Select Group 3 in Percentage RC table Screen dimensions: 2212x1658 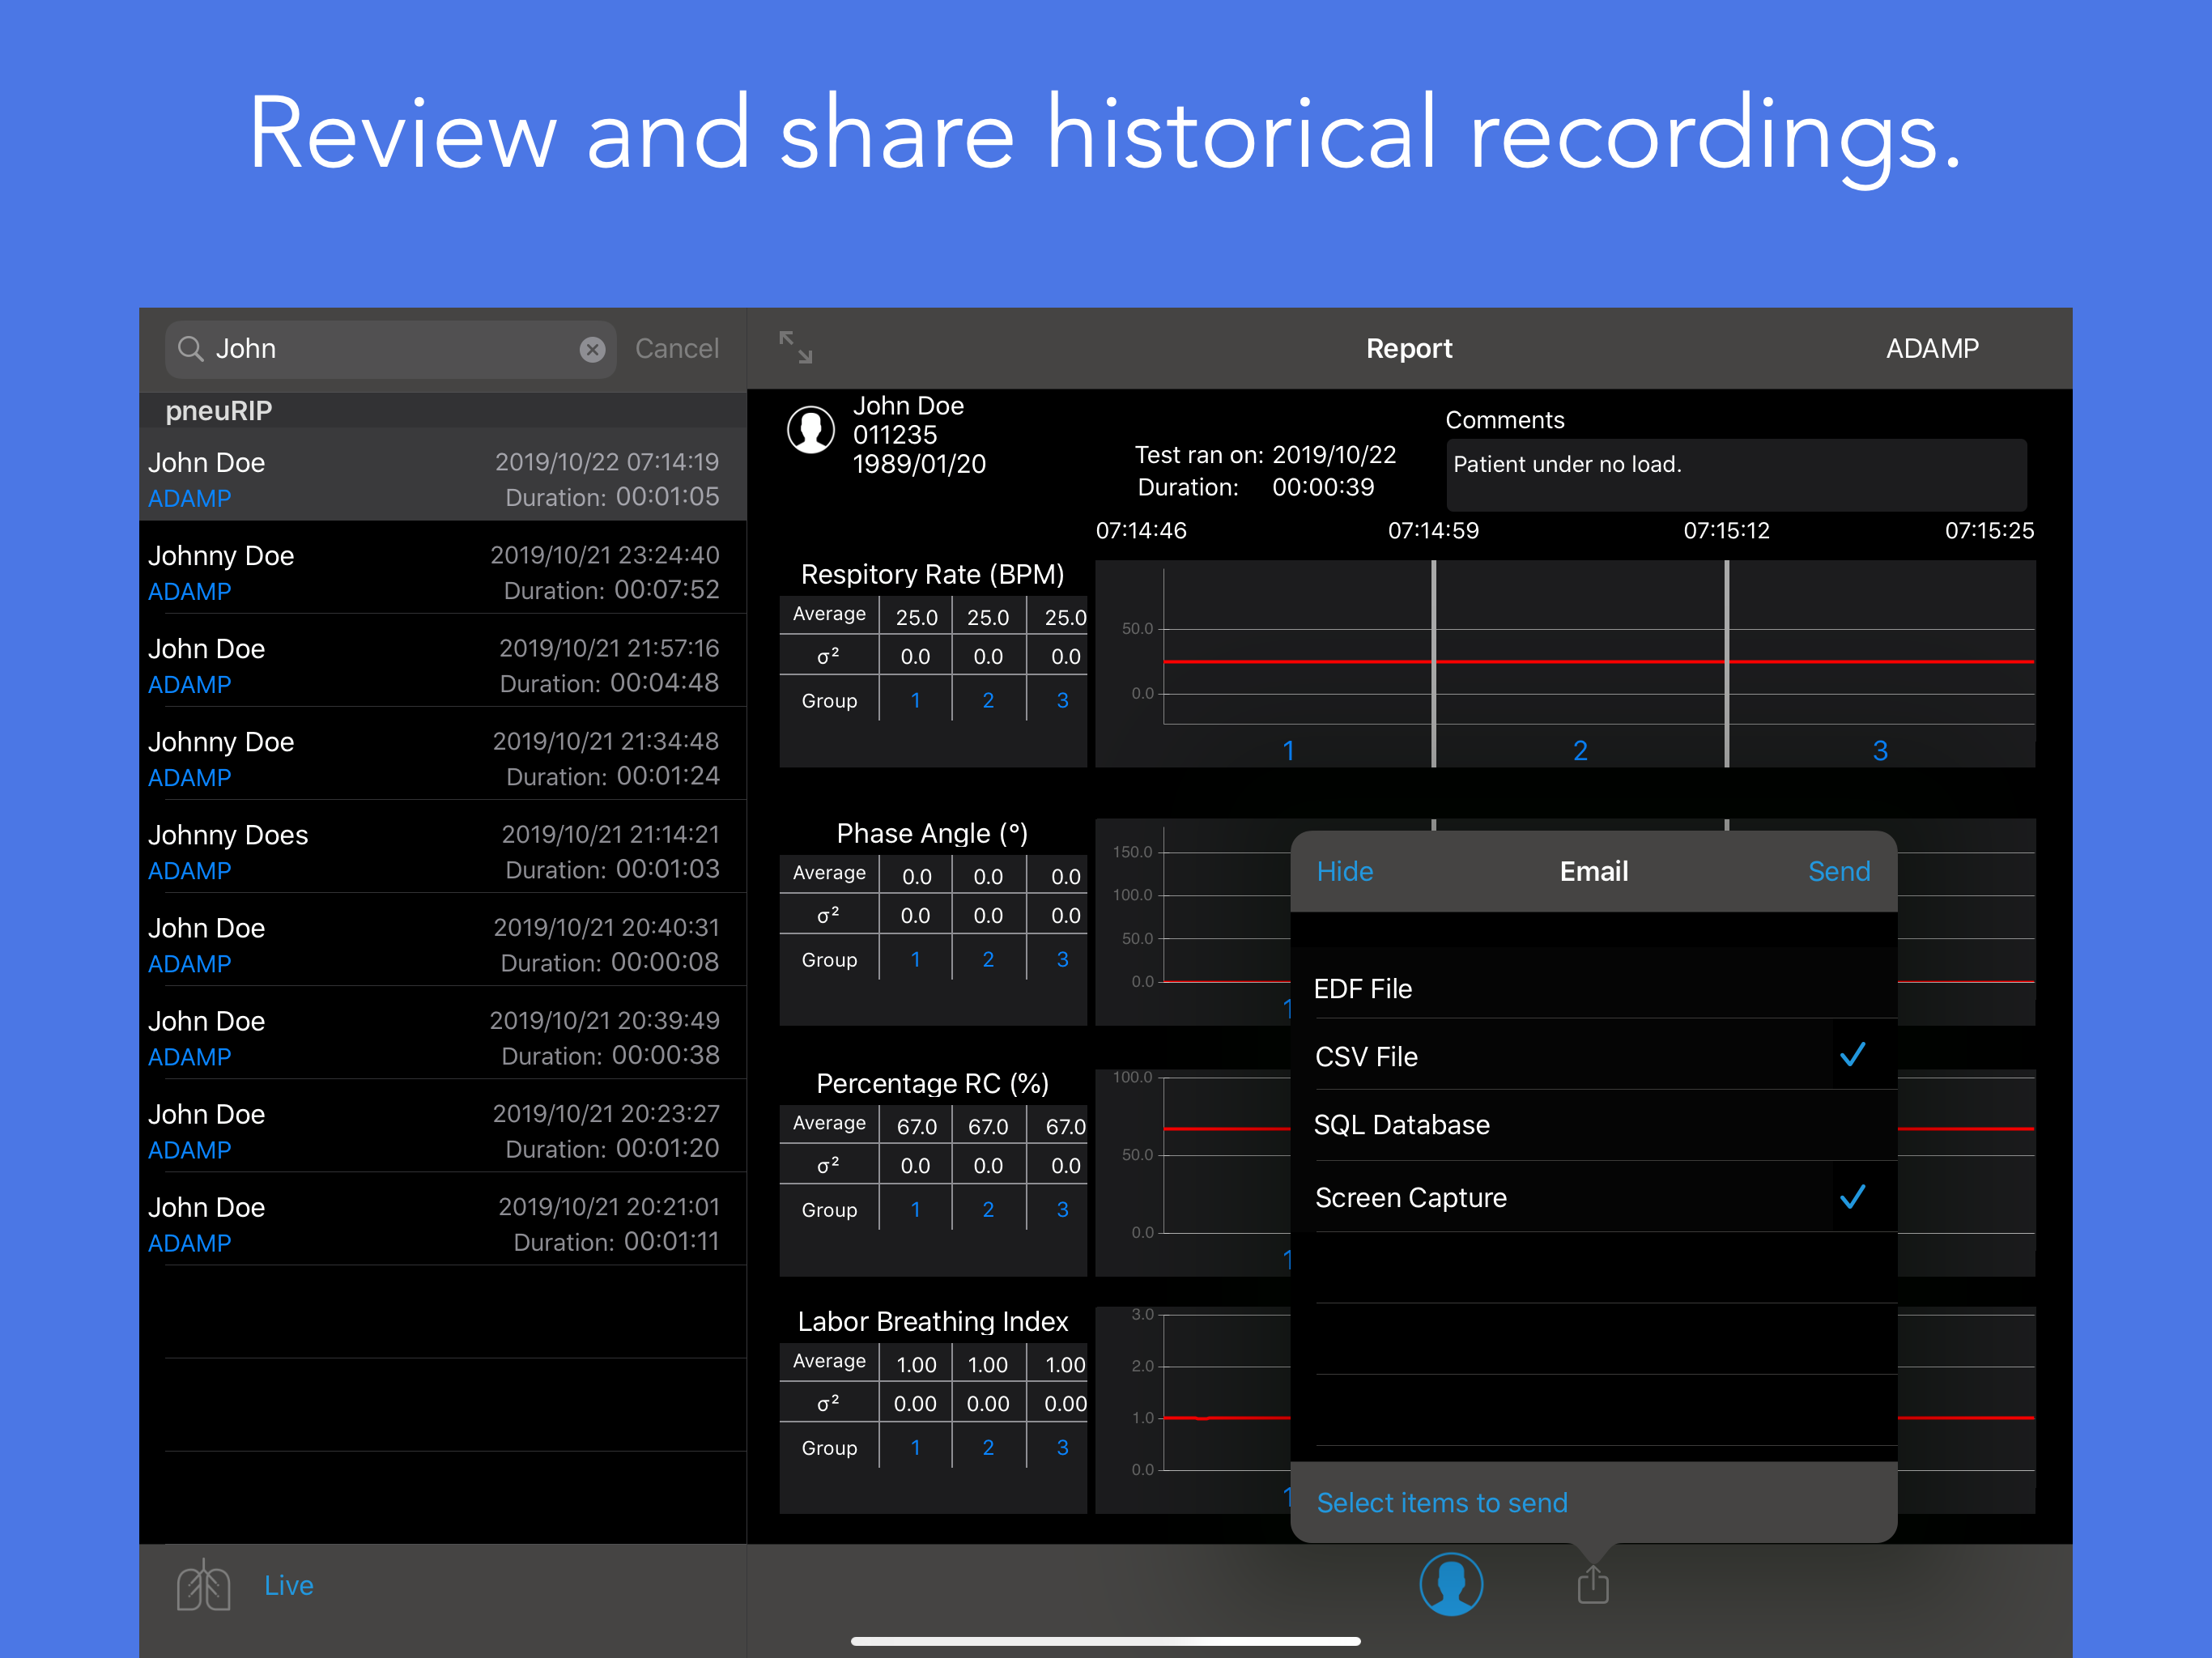(x=1062, y=1209)
